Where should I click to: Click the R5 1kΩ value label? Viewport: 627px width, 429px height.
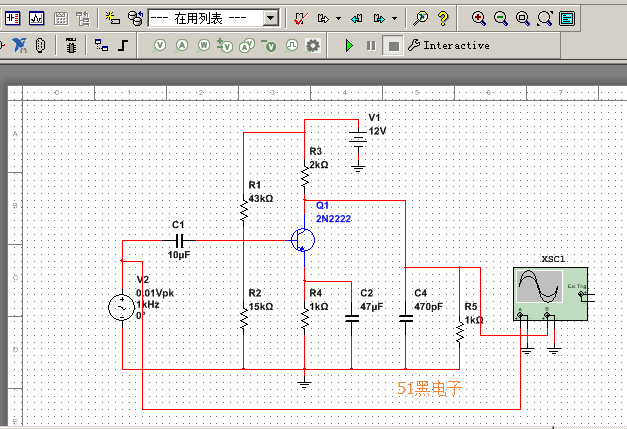point(474,320)
